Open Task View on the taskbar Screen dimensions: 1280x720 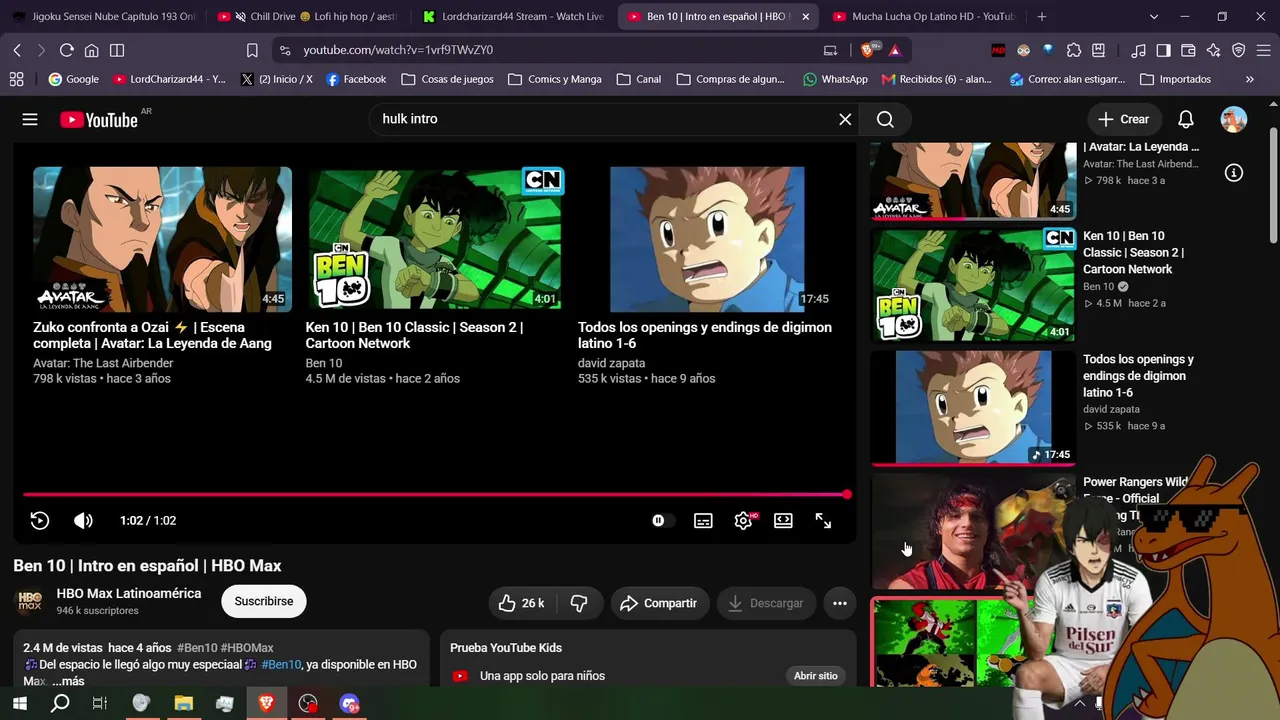pos(100,704)
